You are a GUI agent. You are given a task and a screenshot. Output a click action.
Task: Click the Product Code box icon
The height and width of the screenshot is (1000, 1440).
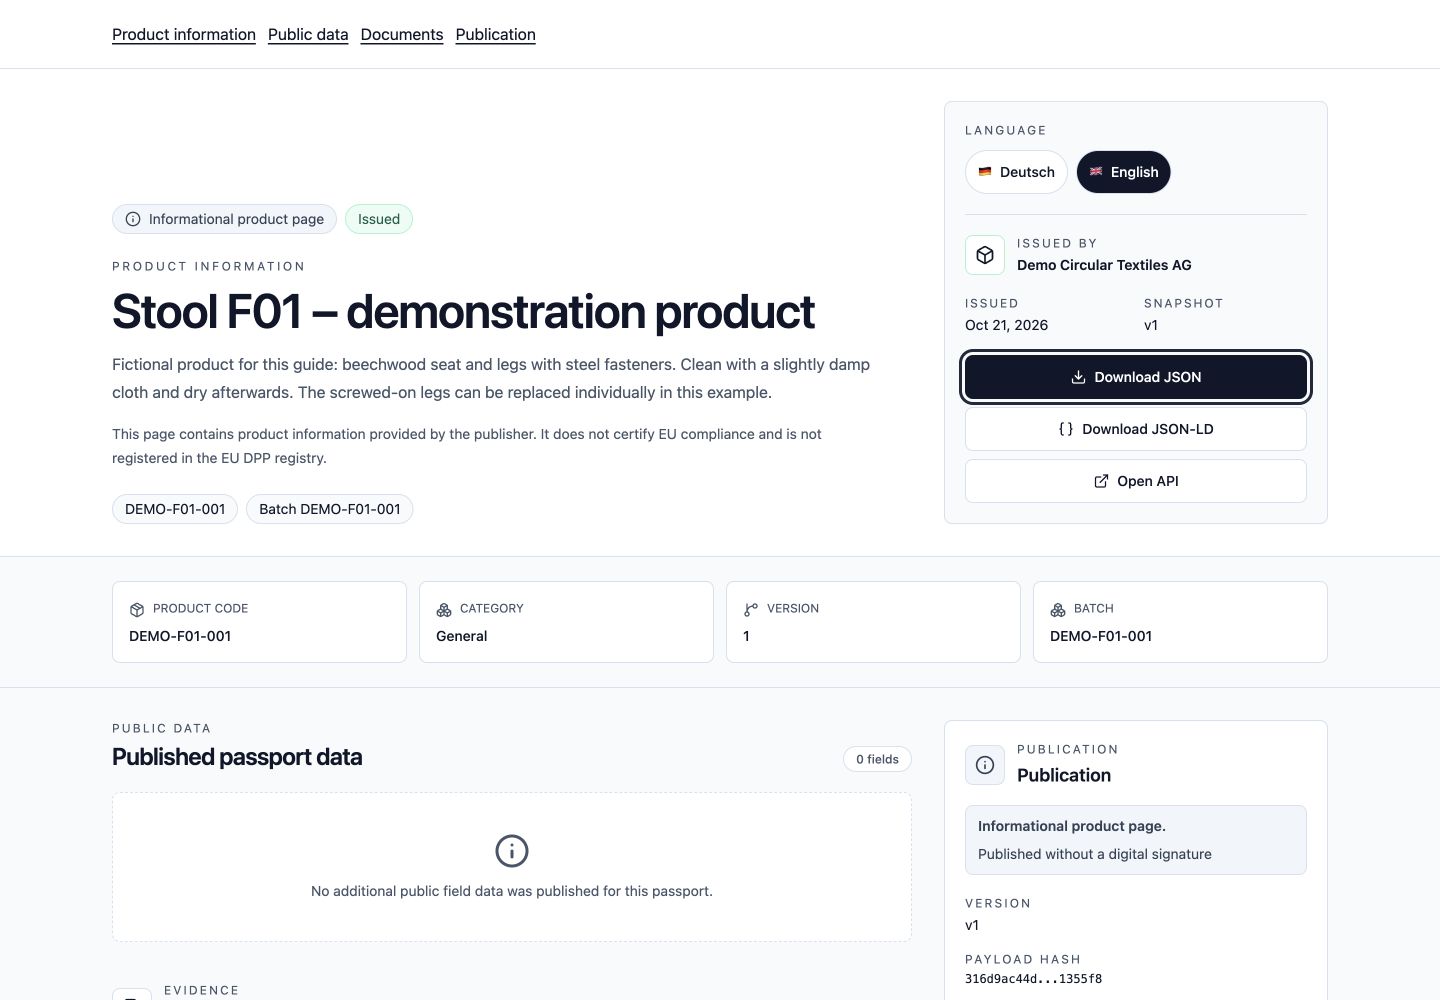tap(137, 610)
